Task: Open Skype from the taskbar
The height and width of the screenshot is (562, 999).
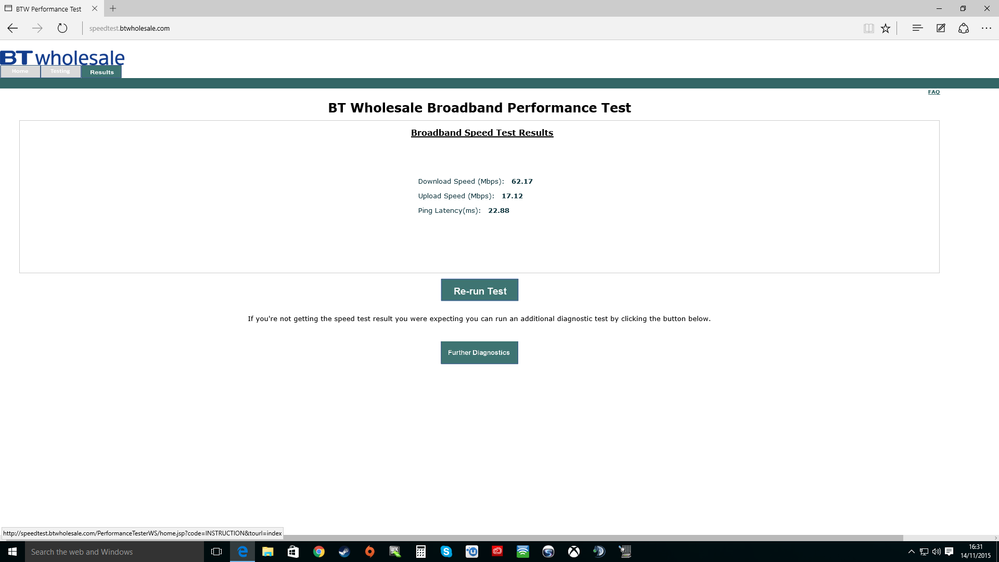Action: (x=446, y=552)
